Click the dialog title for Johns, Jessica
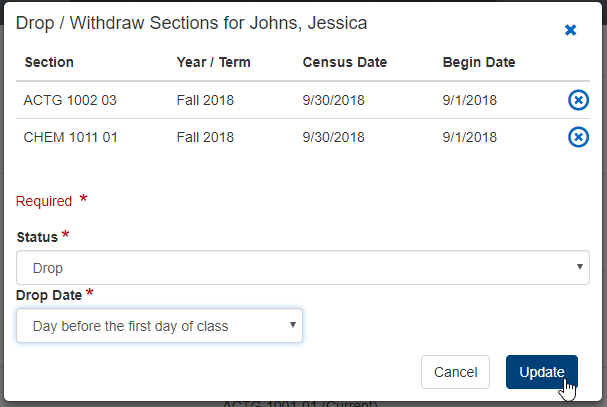The width and height of the screenshot is (607, 407). (x=183, y=22)
